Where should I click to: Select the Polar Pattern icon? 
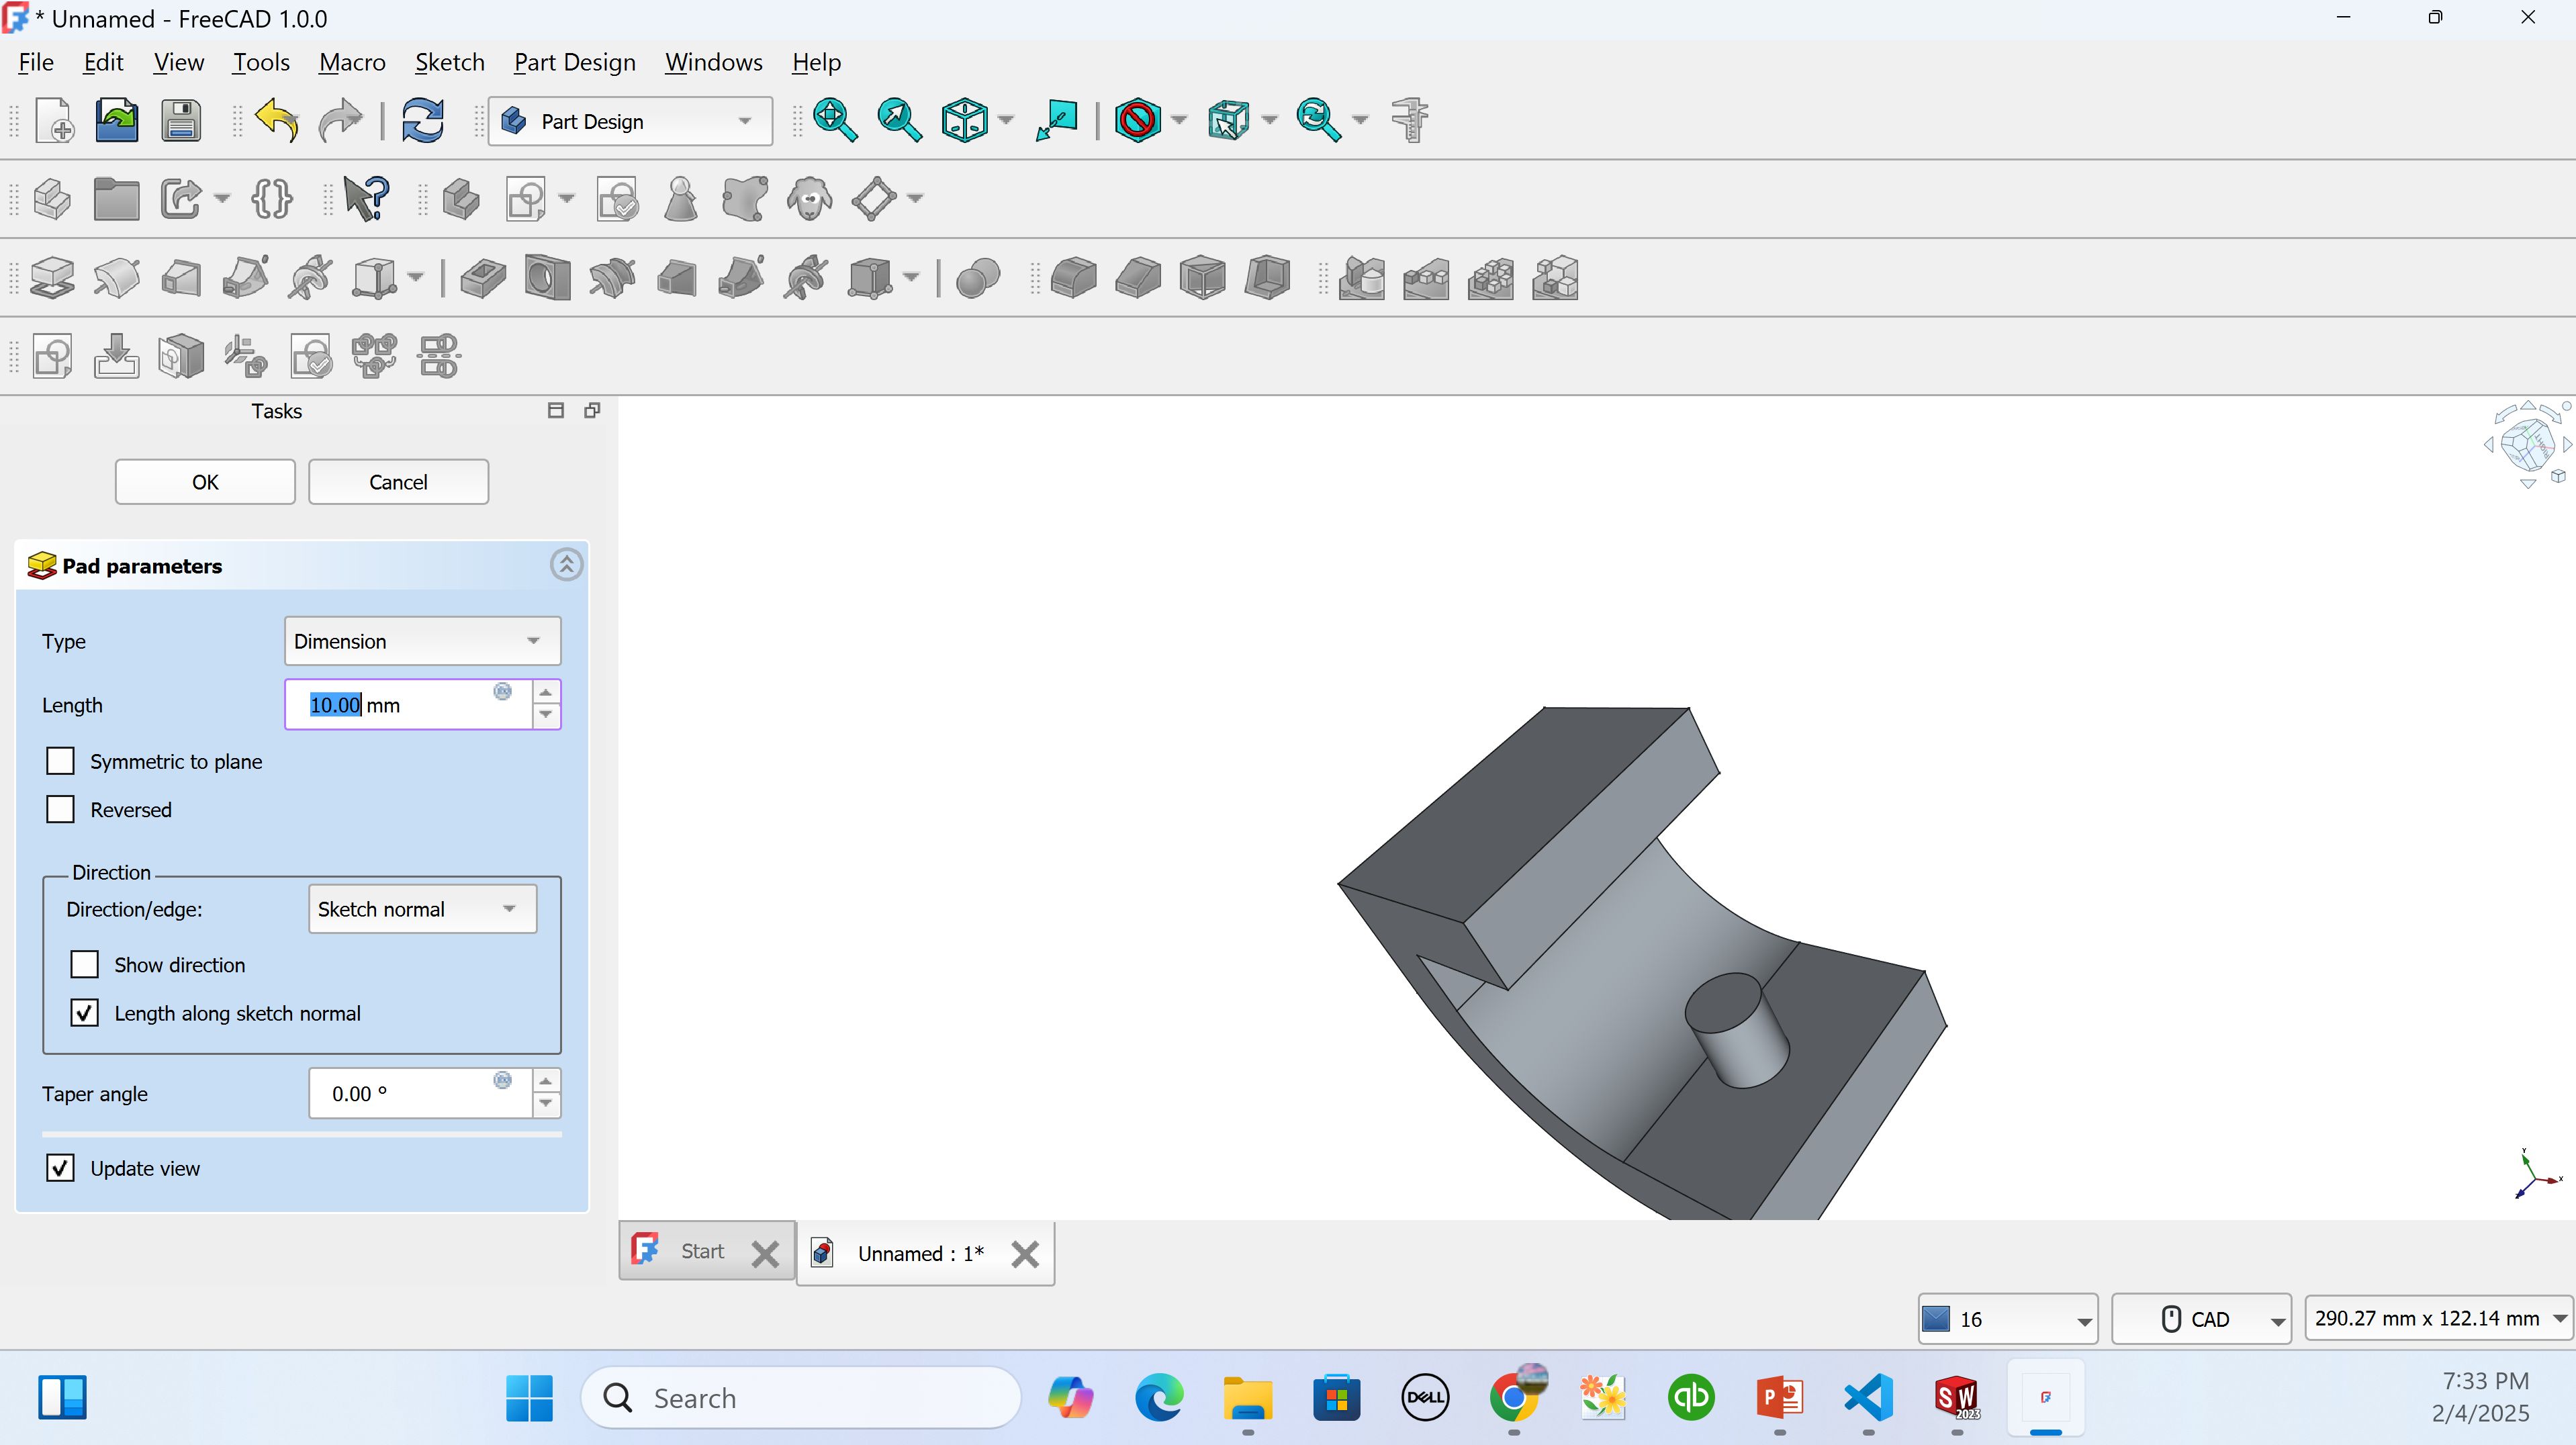click(x=1491, y=278)
